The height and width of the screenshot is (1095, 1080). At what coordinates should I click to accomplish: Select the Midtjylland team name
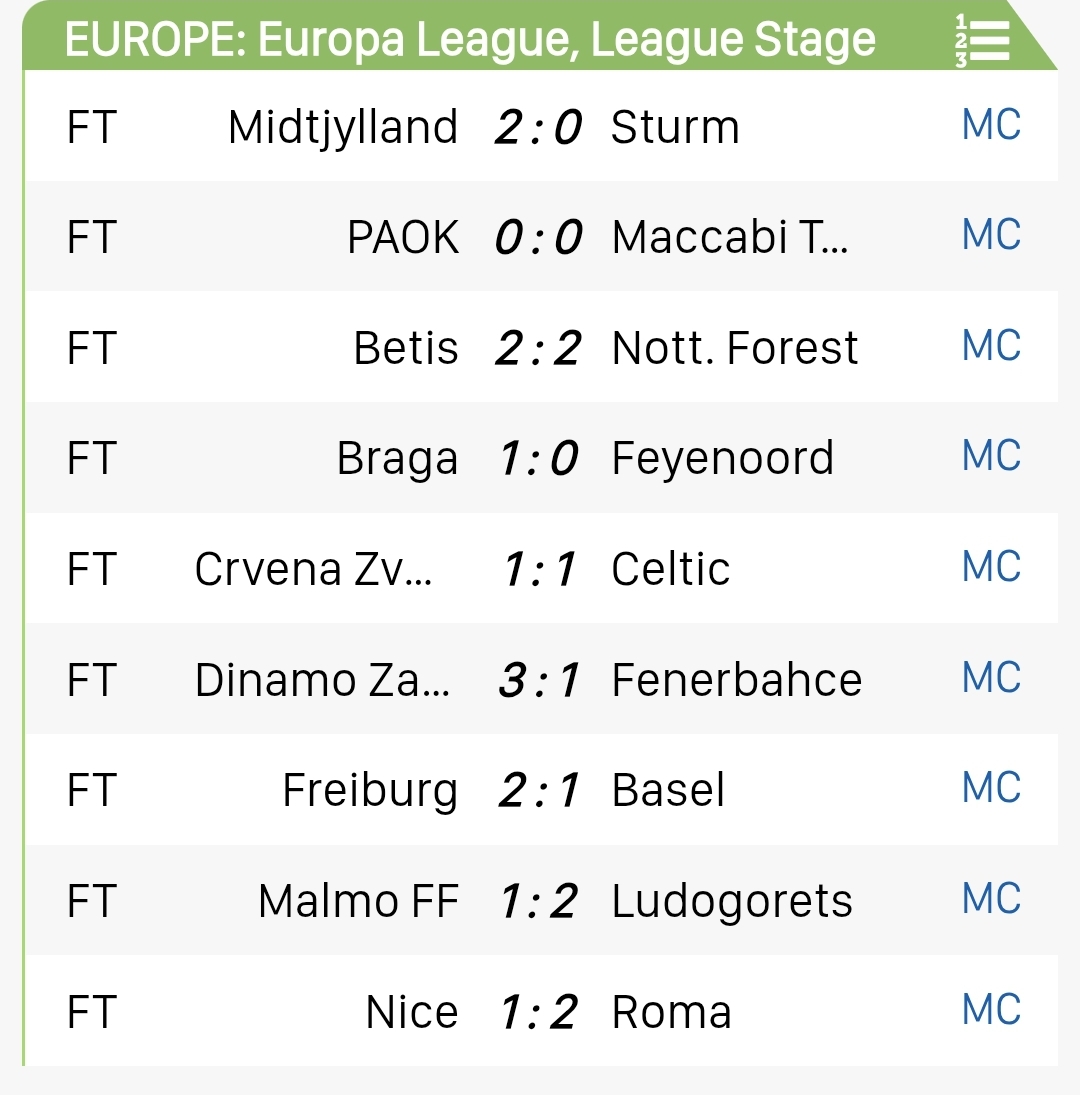click(343, 128)
